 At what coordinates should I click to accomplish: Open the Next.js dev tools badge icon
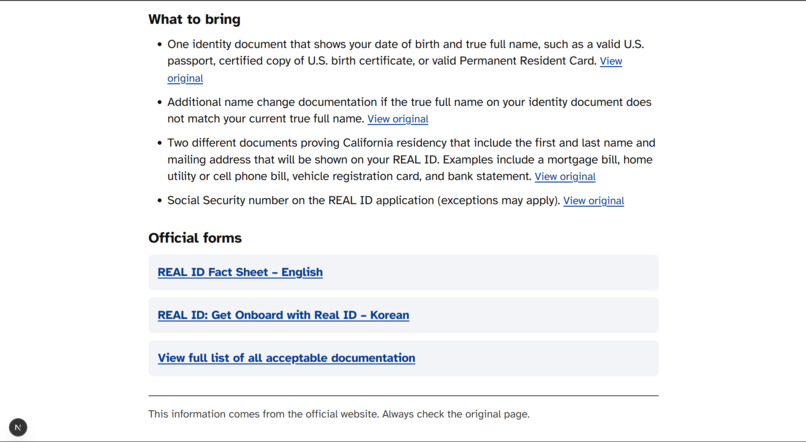(x=18, y=427)
